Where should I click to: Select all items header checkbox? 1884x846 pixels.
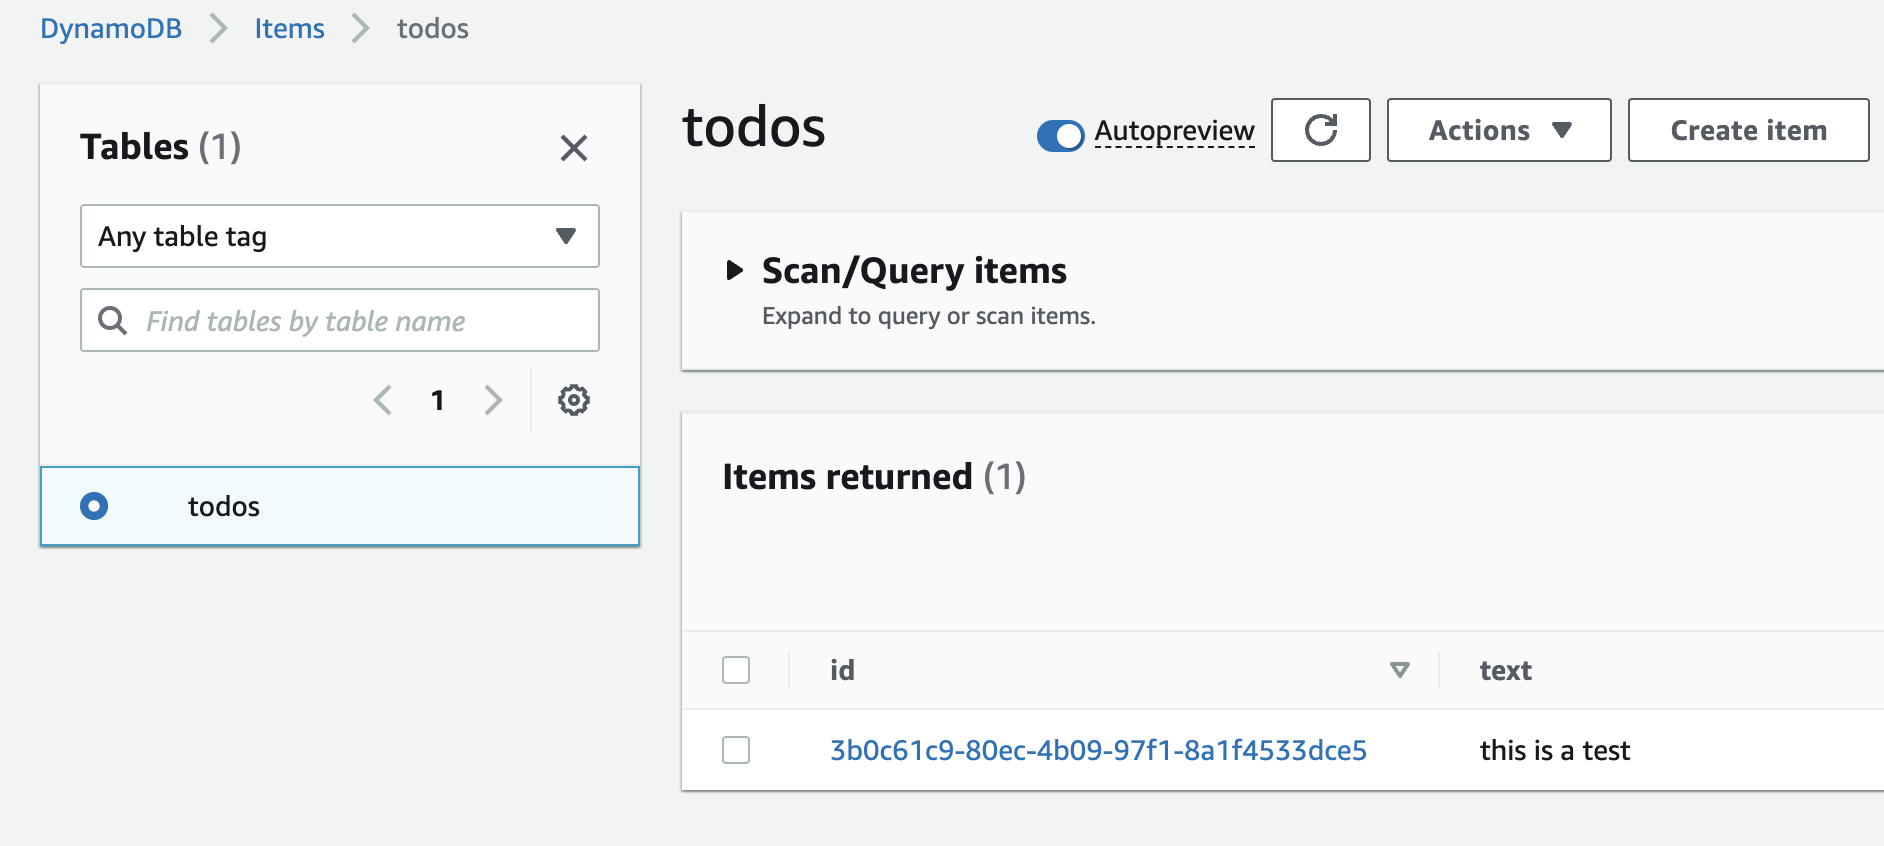(x=736, y=670)
